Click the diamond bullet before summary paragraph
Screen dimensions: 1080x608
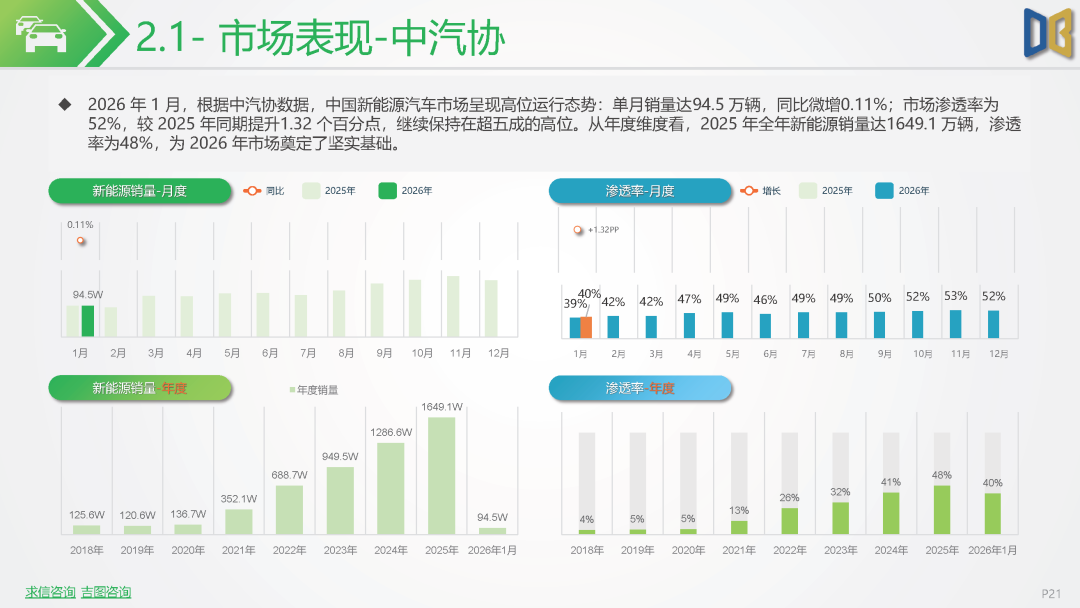pos(65,105)
